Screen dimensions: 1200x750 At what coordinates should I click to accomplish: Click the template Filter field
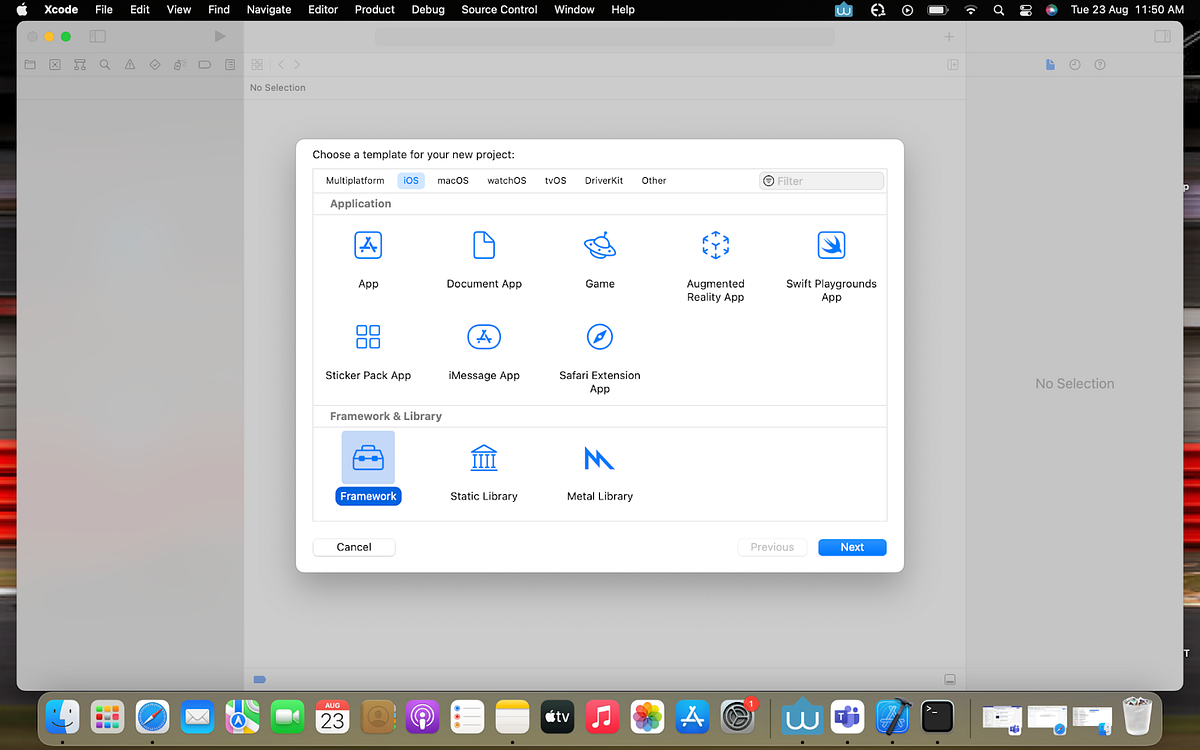click(820, 180)
